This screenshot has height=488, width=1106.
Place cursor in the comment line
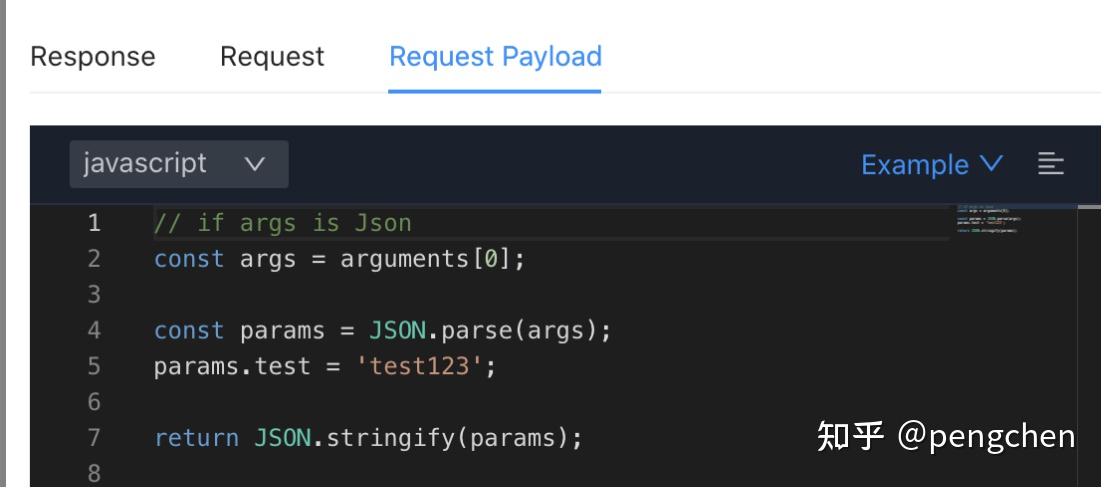(x=282, y=223)
